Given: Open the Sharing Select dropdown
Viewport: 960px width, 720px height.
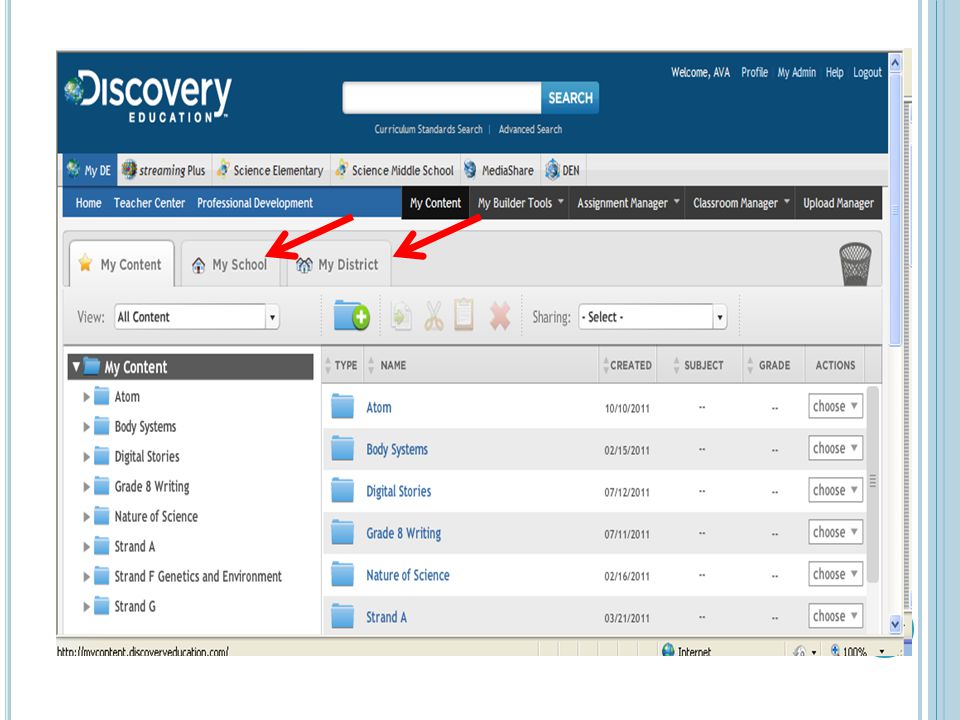Looking at the screenshot, I should (x=653, y=317).
